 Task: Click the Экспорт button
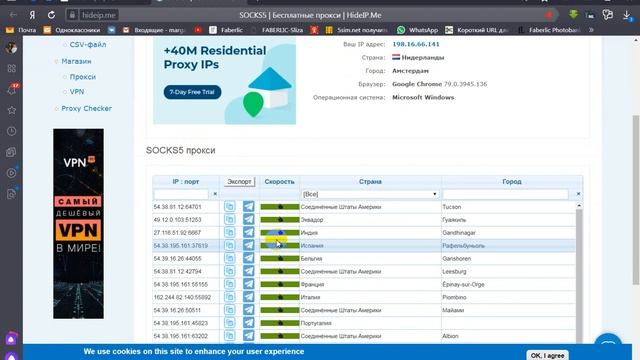(239, 182)
